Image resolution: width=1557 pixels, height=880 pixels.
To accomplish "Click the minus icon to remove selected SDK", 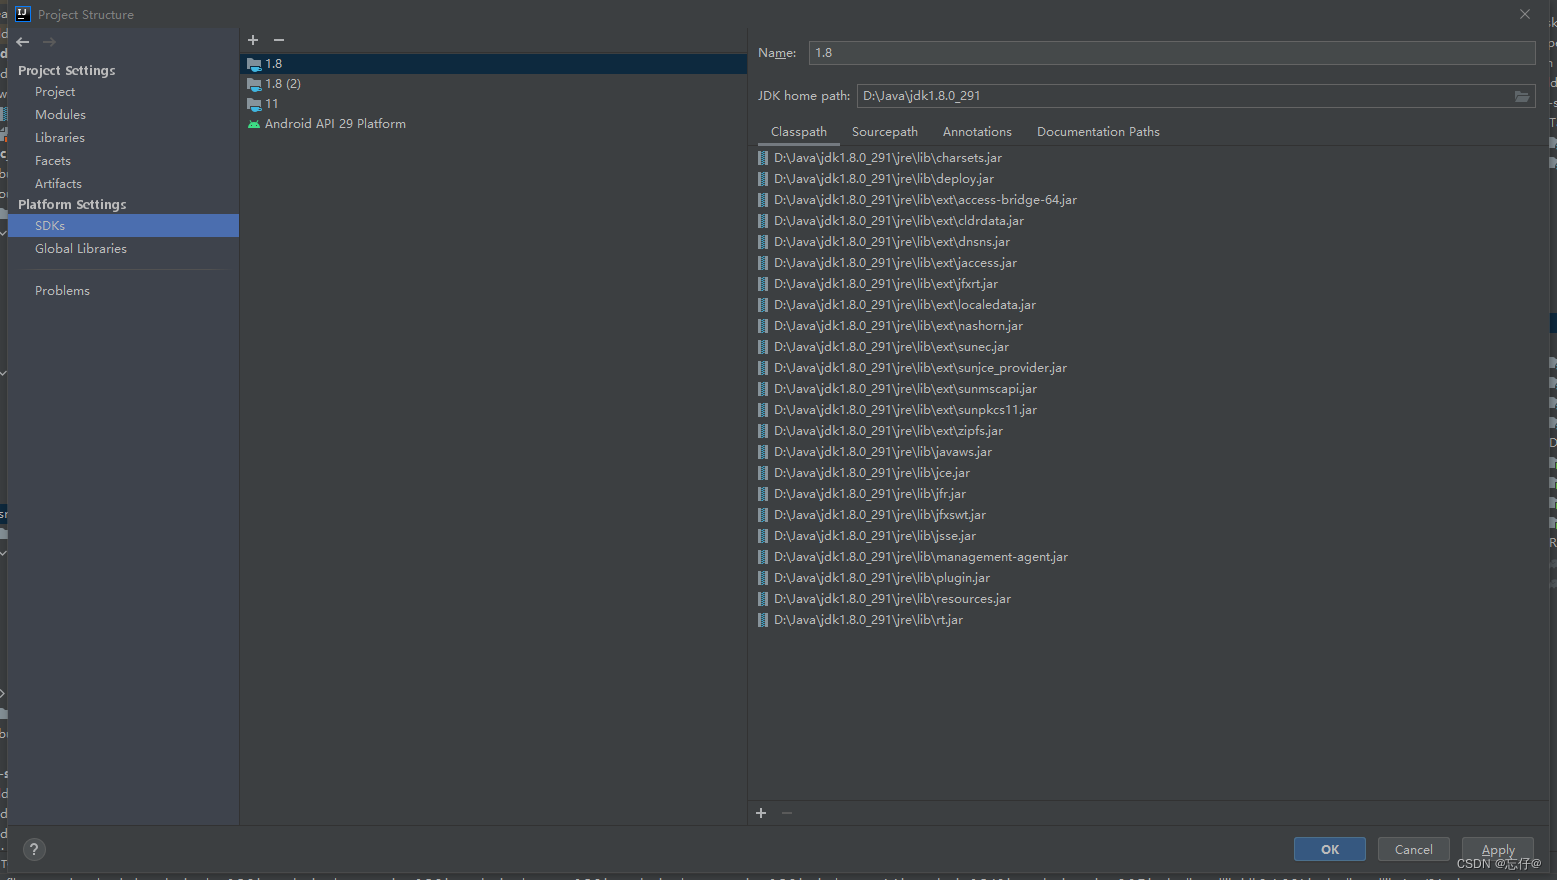I will pos(278,40).
